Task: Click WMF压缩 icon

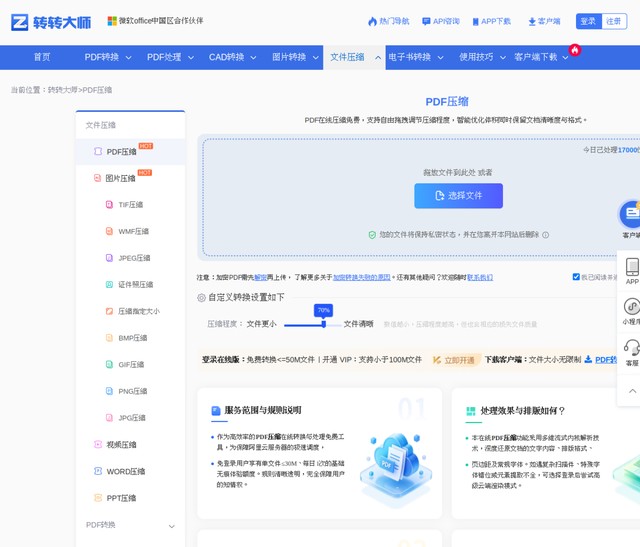Action: click(x=109, y=231)
